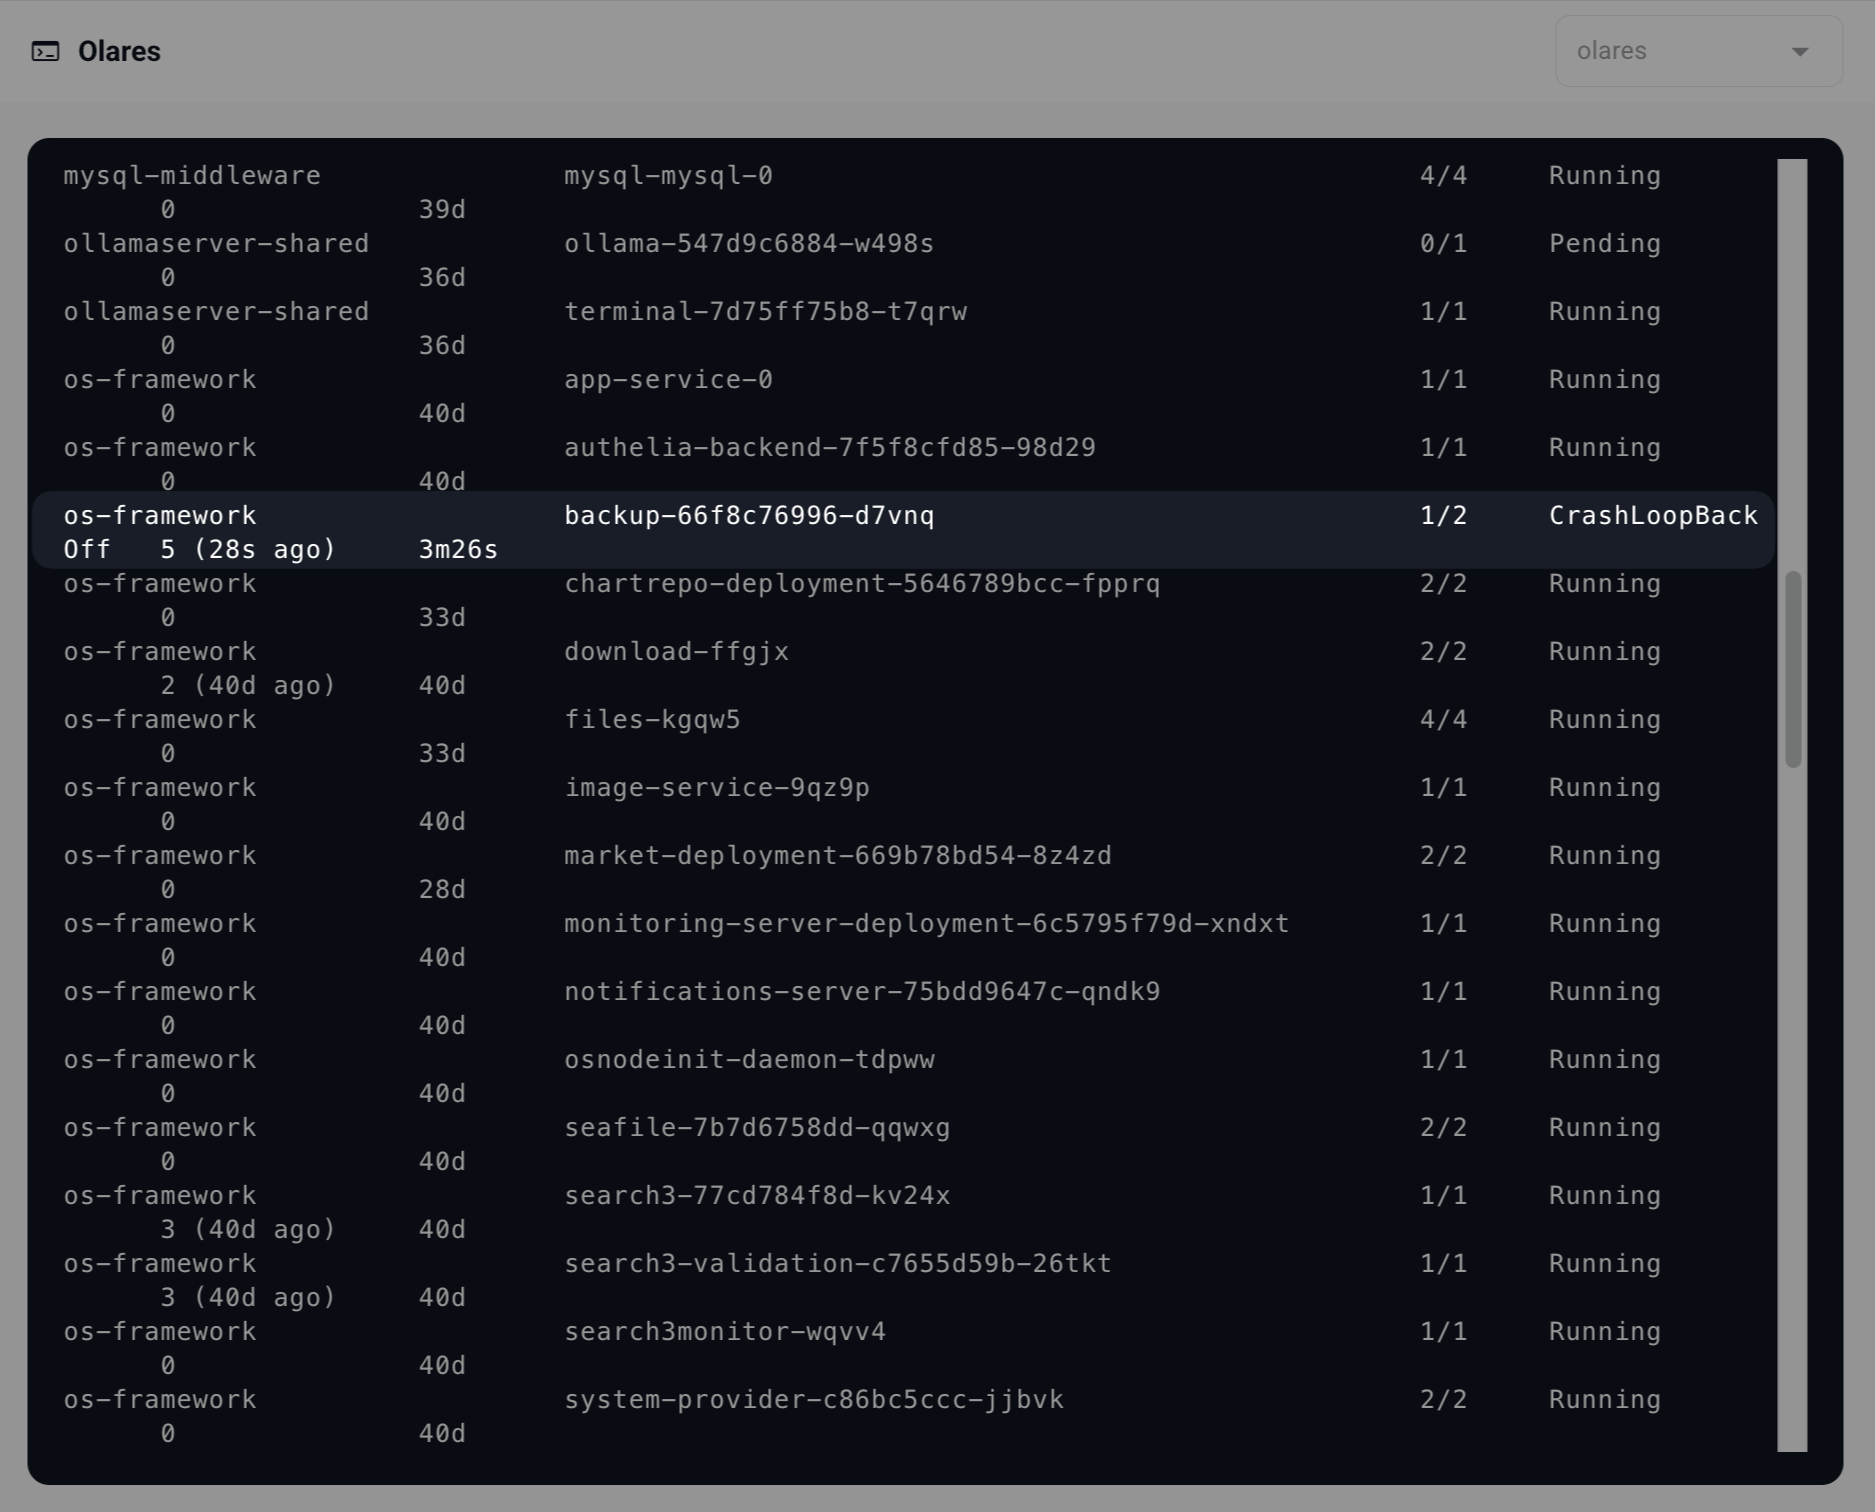The height and width of the screenshot is (1512, 1876).
Task: Click the authelia-backend-7f5f8cfd85-98d29 pod name
Action: (829, 447)
